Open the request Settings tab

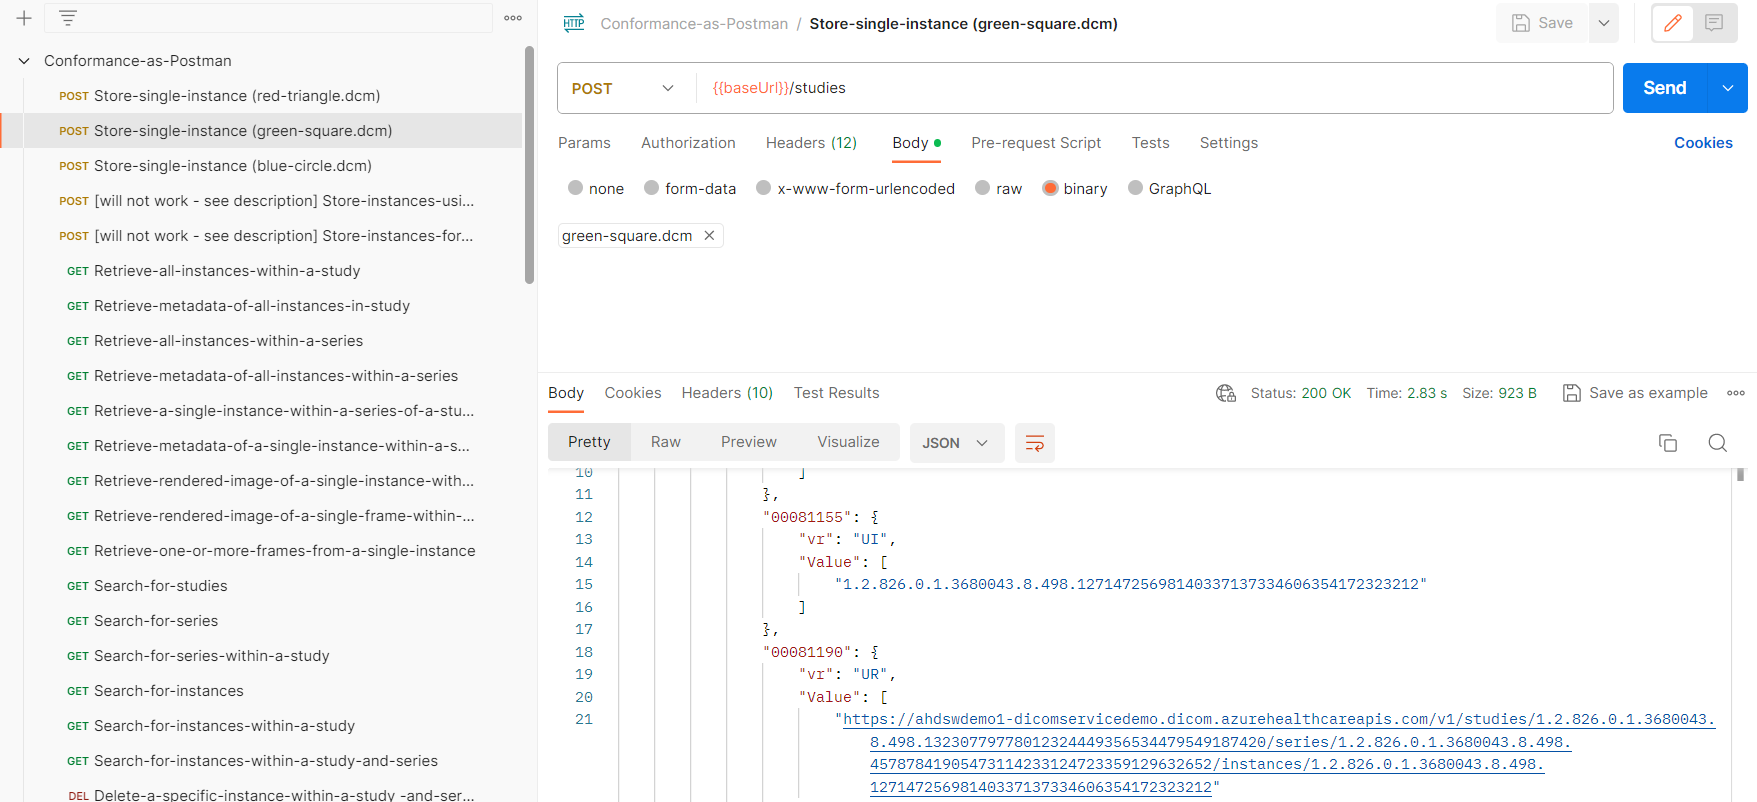[1229, 143]
